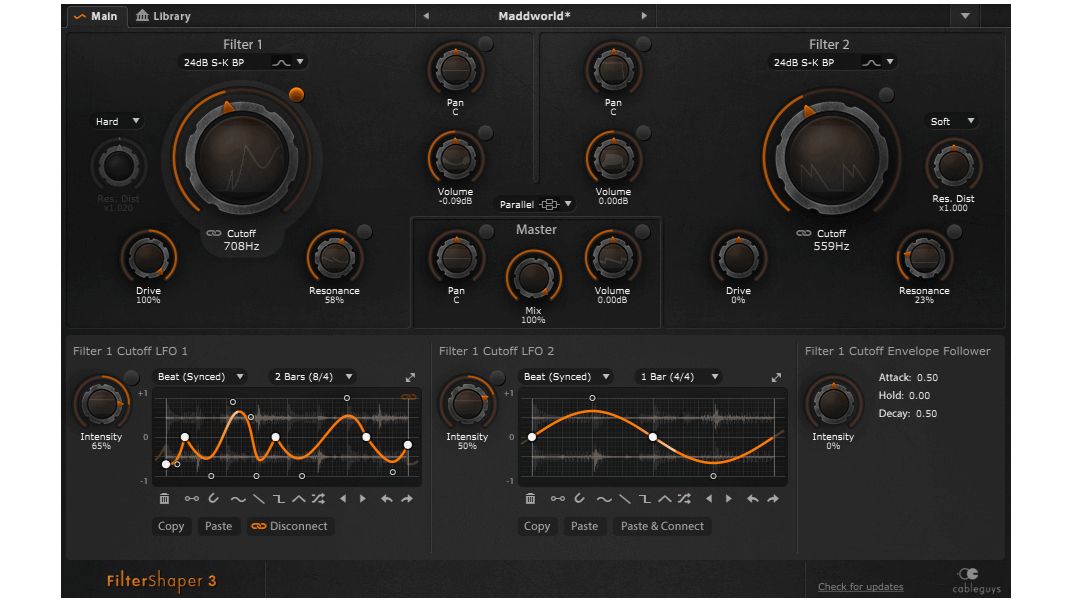
Task: Undo last edit in LFO 1 with the undo arrow
Action: point(384,498)
